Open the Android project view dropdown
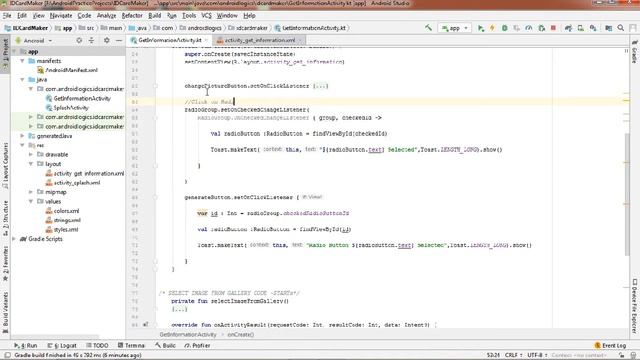 (33, 40)
